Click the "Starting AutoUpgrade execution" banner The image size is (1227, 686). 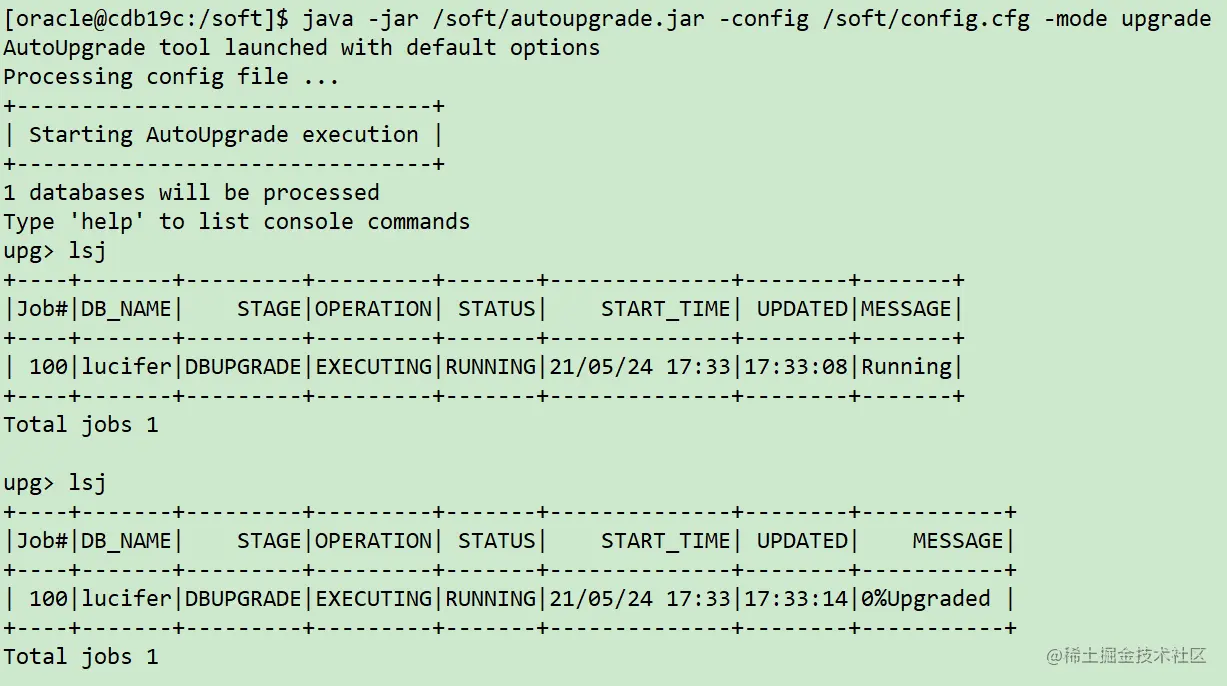(223, 135)
